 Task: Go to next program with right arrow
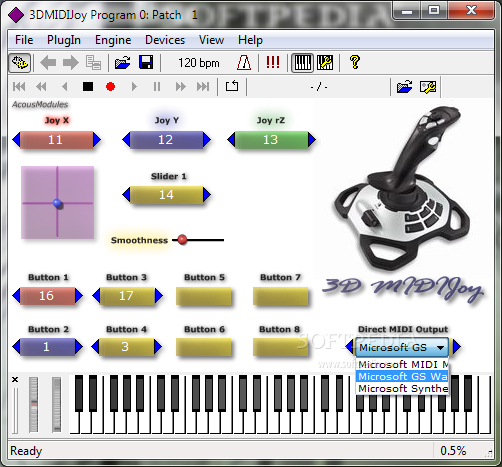(70, 63)
